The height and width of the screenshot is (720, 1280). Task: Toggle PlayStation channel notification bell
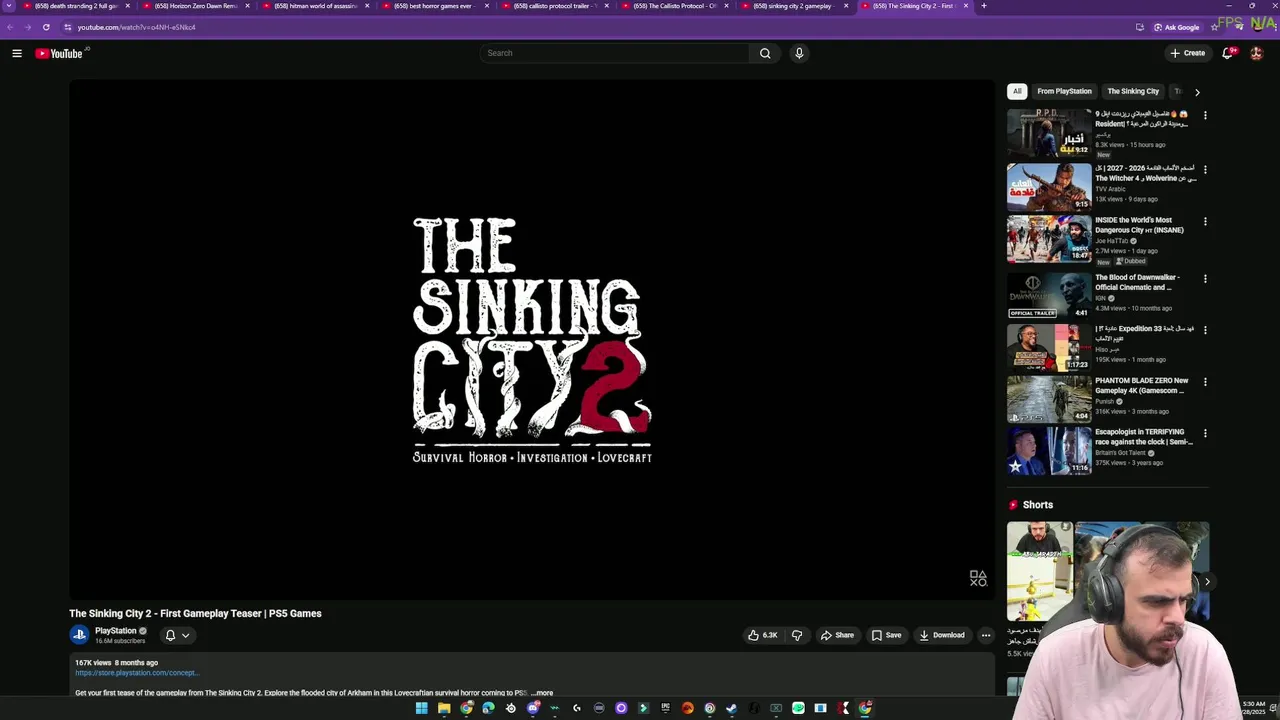[170, 635]
